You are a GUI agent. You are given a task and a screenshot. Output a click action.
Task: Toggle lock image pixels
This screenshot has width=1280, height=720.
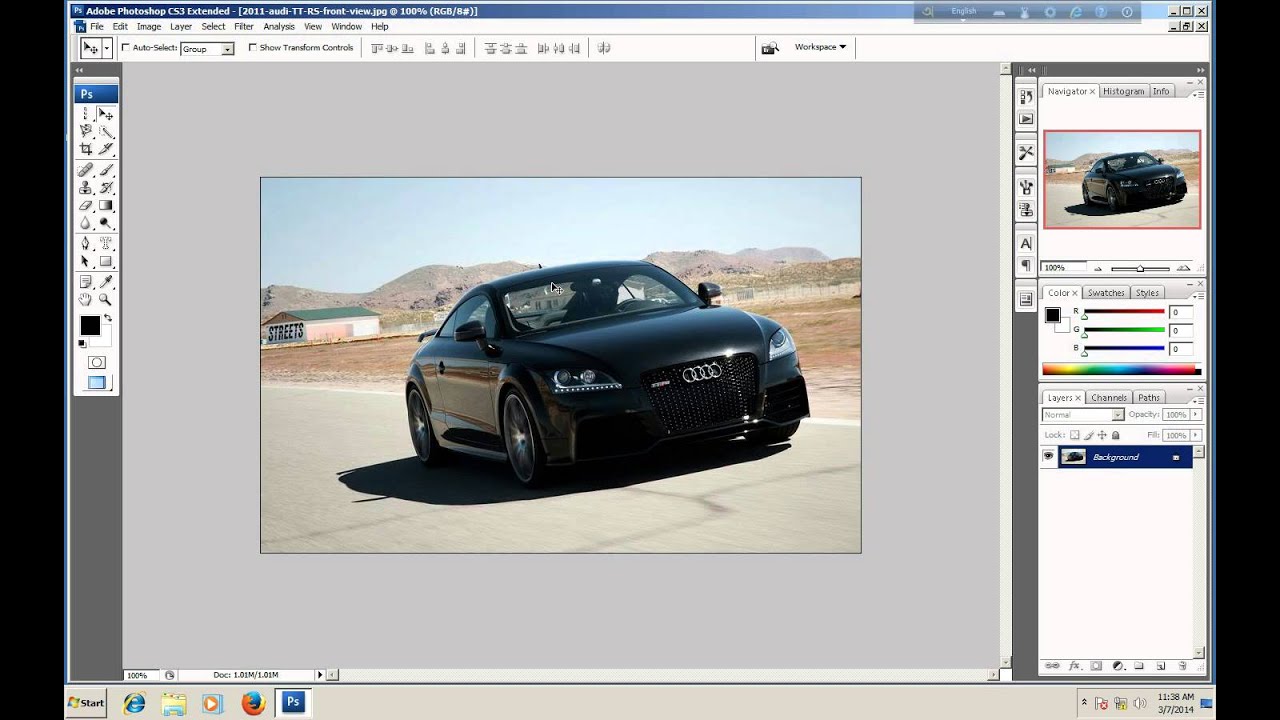point(1089,435)
